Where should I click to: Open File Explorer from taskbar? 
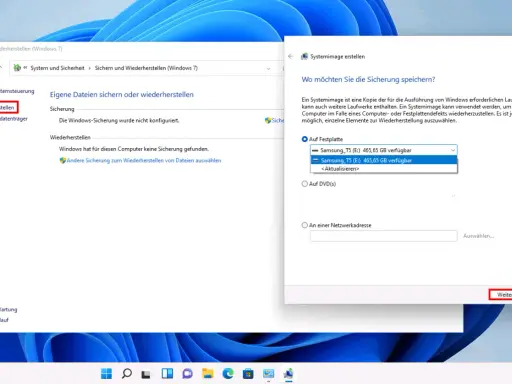pyautogui.click(x=208, y=374)
